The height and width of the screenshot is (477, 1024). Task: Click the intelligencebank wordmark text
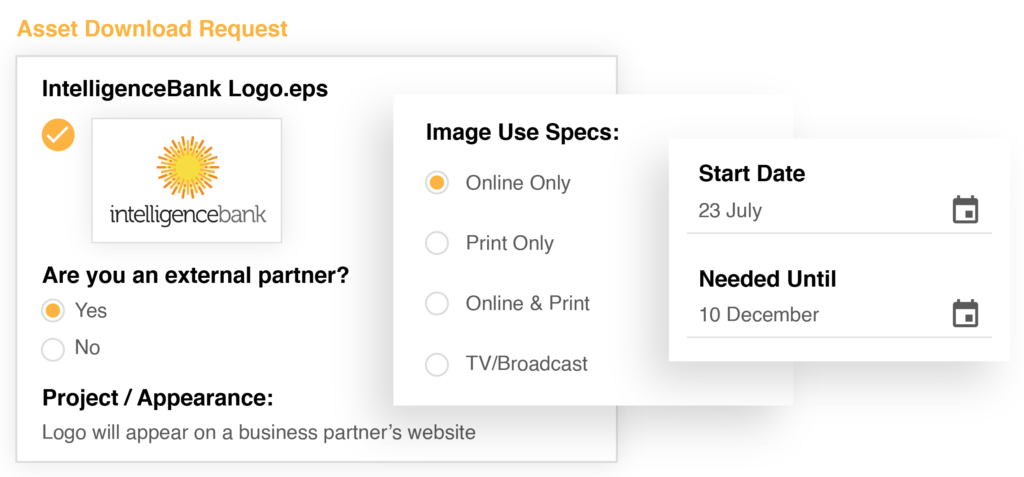pos(188,216)
